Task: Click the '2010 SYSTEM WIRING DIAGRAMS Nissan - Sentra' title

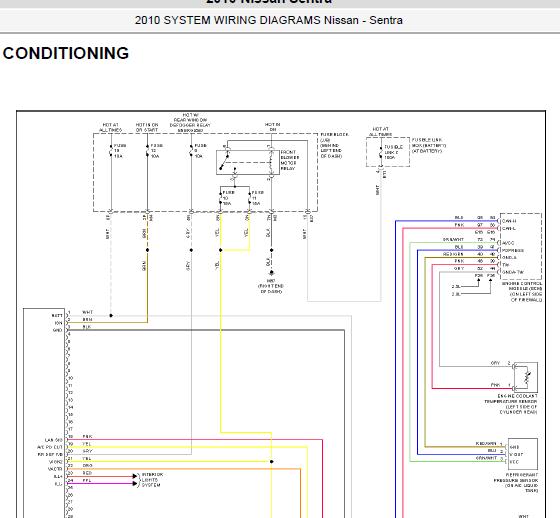Action: pos(269,20)
